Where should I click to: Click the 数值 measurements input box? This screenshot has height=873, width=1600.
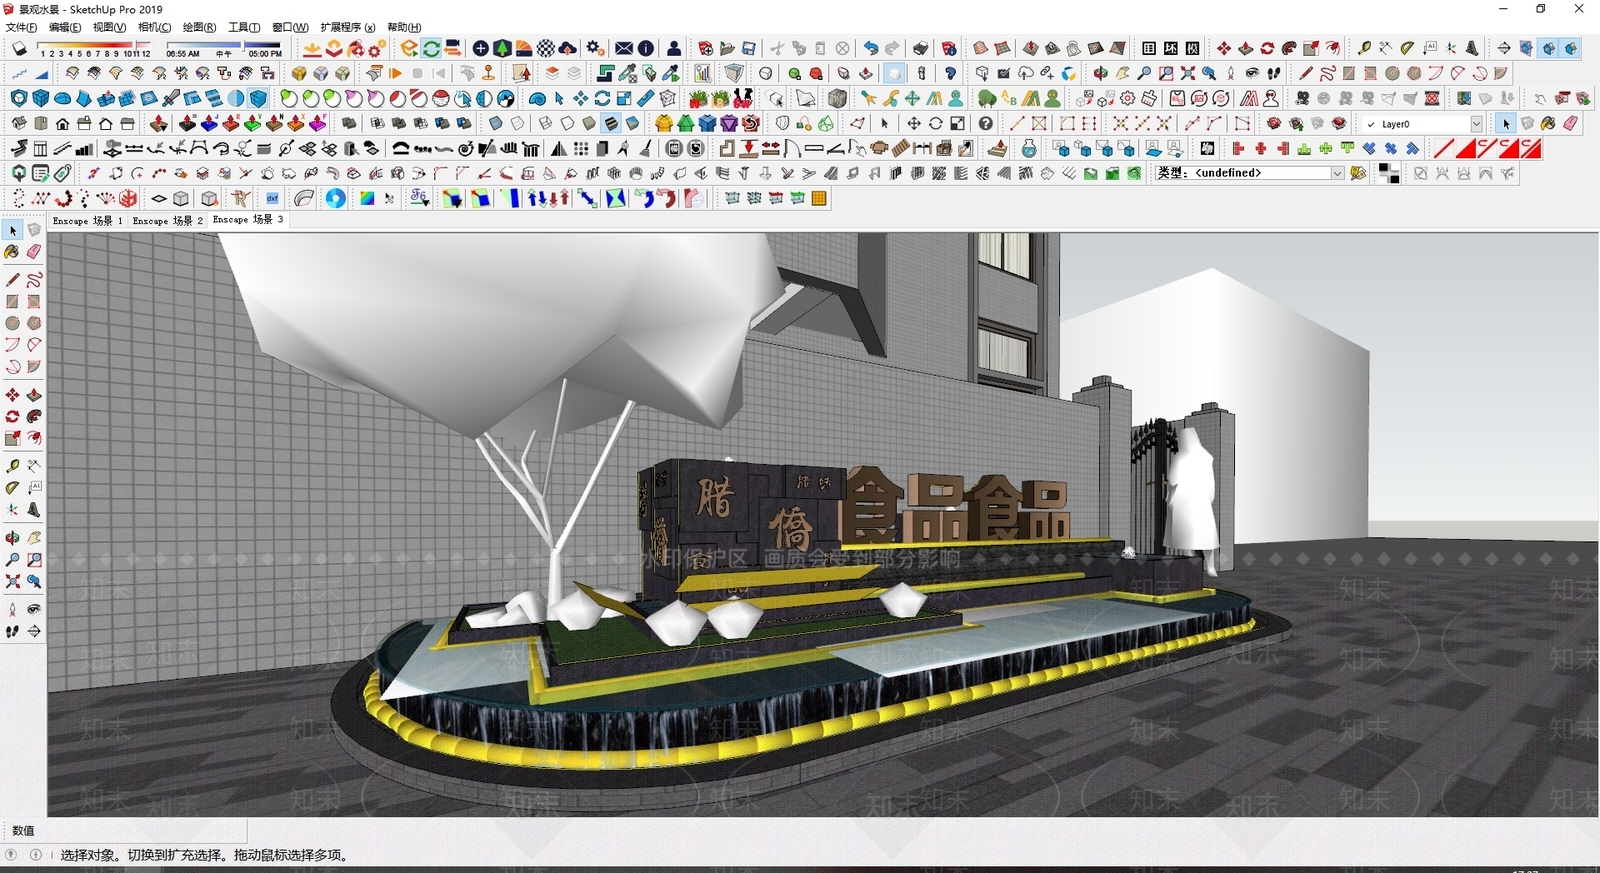tap(141, 830)
